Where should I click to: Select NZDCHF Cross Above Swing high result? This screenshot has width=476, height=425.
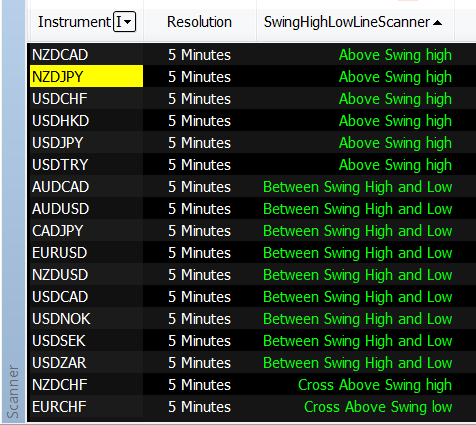pos(375,385)
